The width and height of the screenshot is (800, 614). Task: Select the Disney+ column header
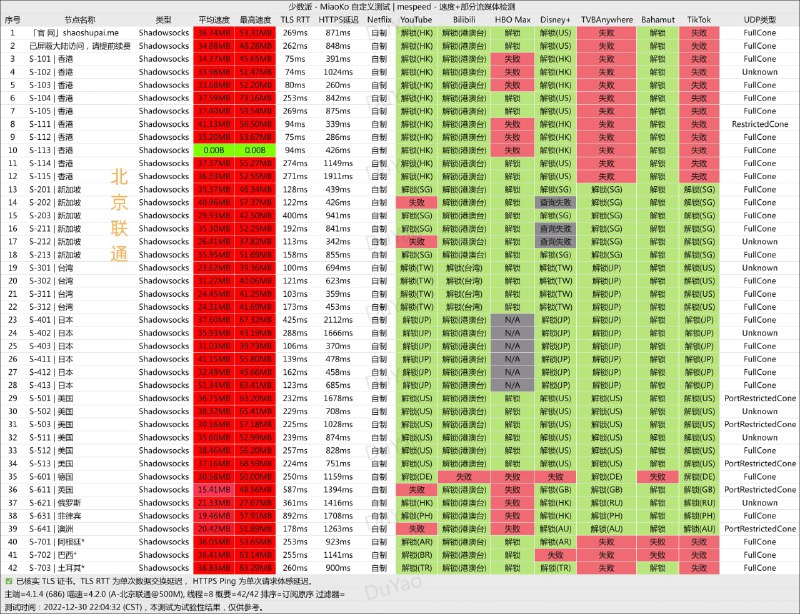556,20
